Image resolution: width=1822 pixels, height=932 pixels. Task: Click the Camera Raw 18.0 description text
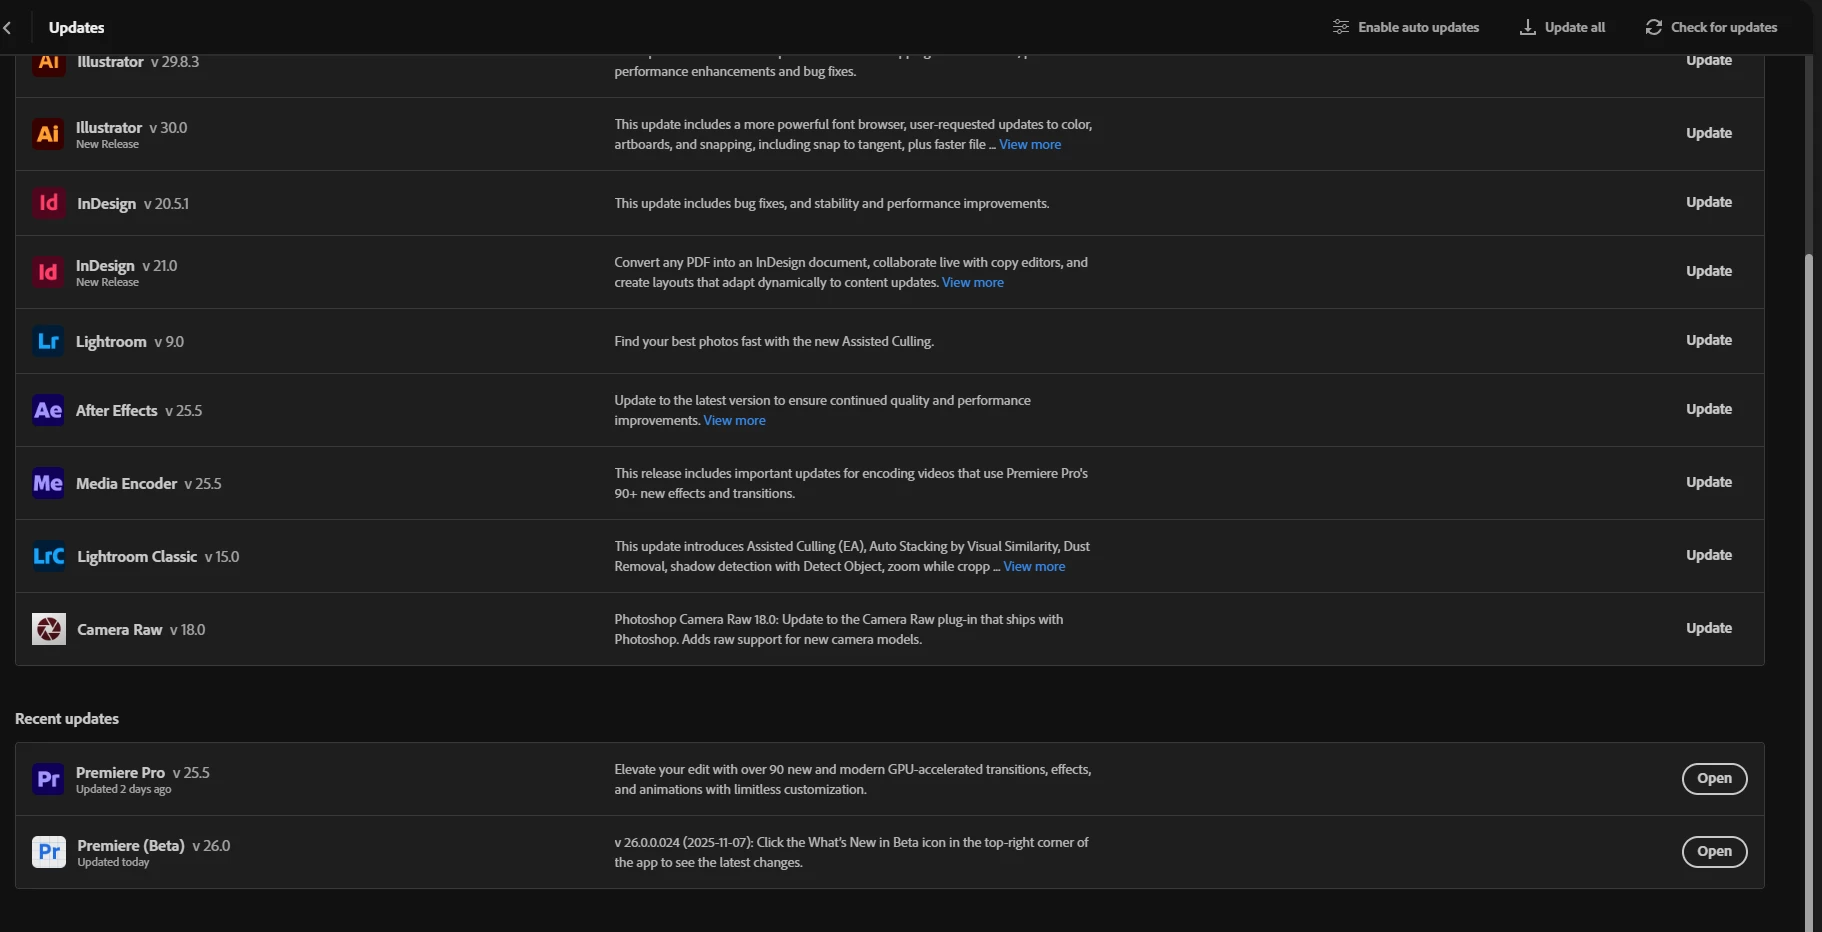click(839, 630)
